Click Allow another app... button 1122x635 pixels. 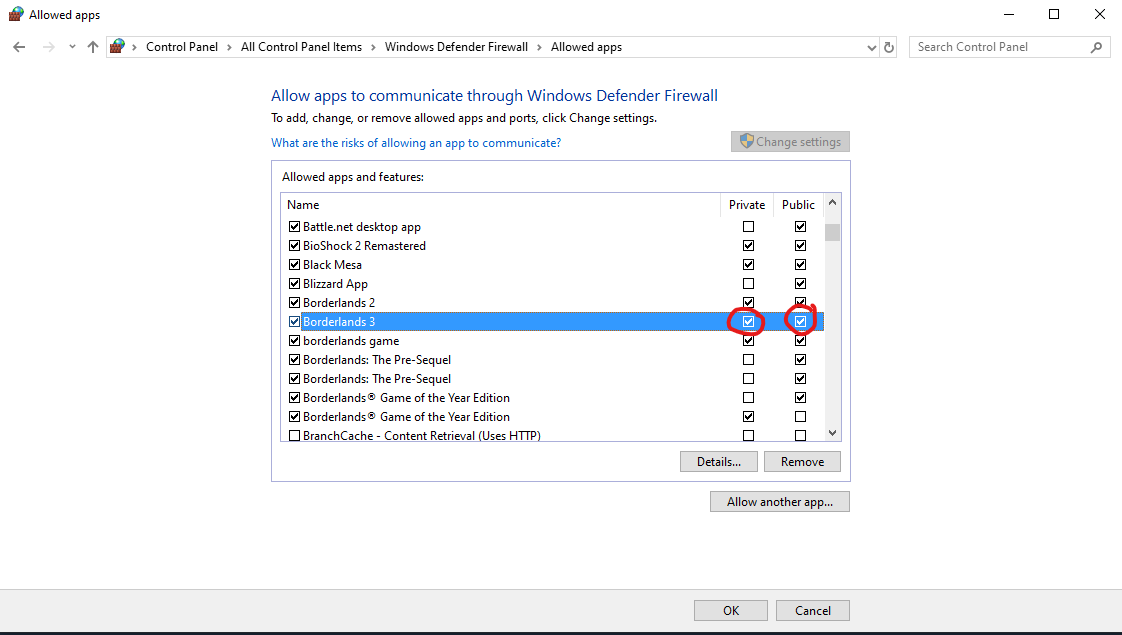pos(780,502)
